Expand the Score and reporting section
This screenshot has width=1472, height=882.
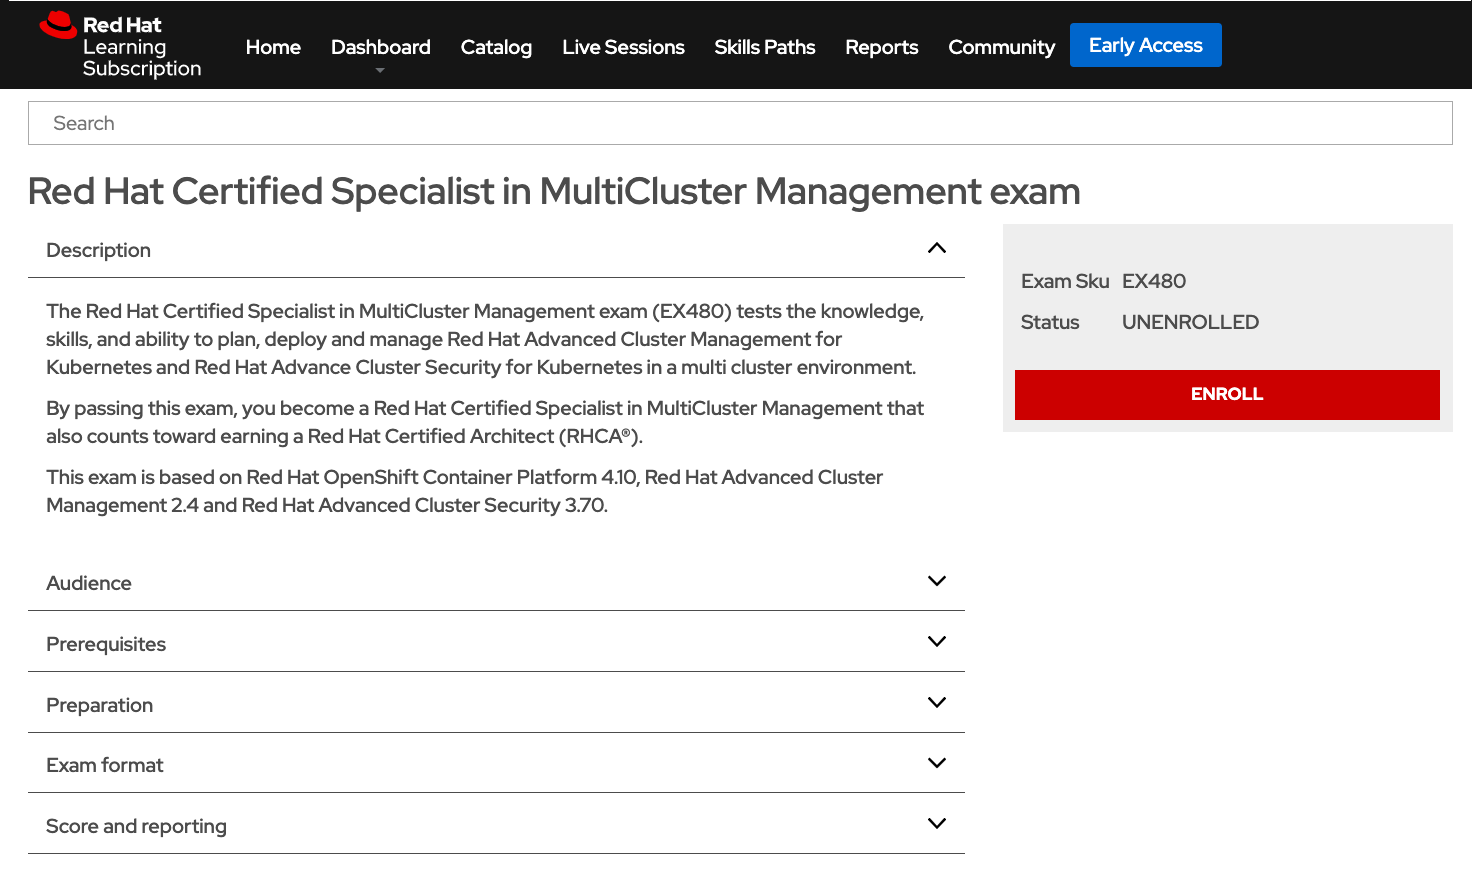(x=937, y=823)
